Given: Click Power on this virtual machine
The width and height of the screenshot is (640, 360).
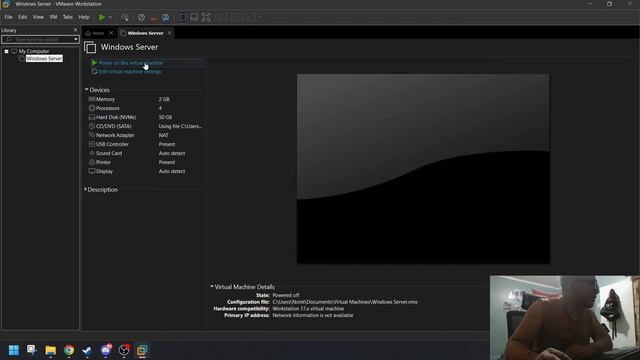Looking at the screenshot, I should pos(131,63).
